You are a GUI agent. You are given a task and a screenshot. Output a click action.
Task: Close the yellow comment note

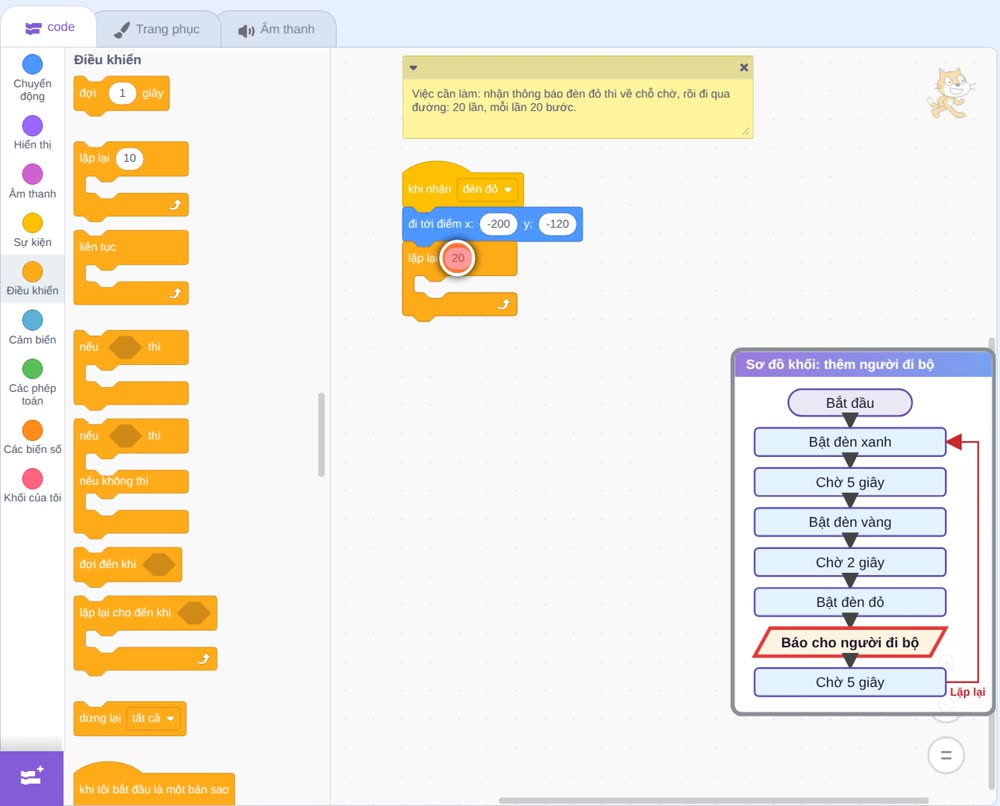[x=744, y=68]
